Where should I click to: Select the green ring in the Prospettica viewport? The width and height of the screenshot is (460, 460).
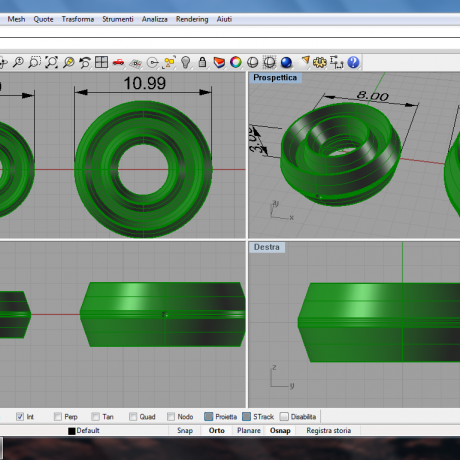[340, 154]
